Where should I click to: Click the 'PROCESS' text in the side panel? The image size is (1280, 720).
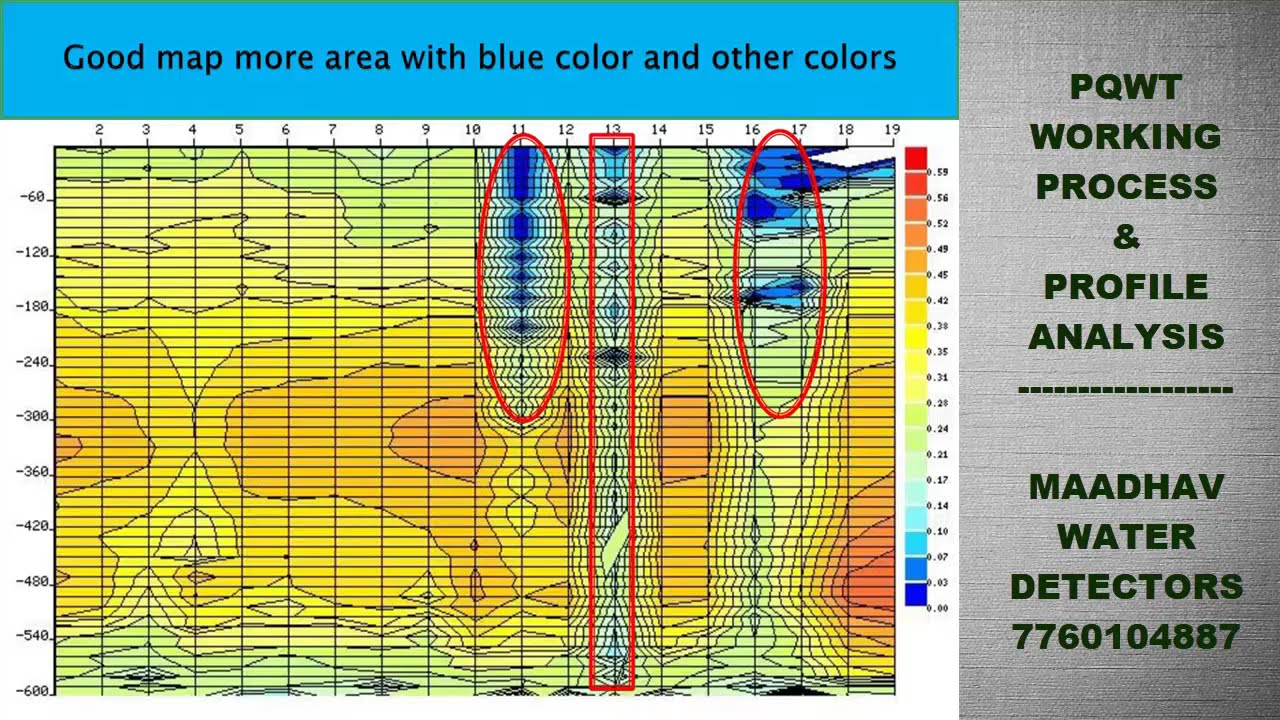(x=1125, y=187)
